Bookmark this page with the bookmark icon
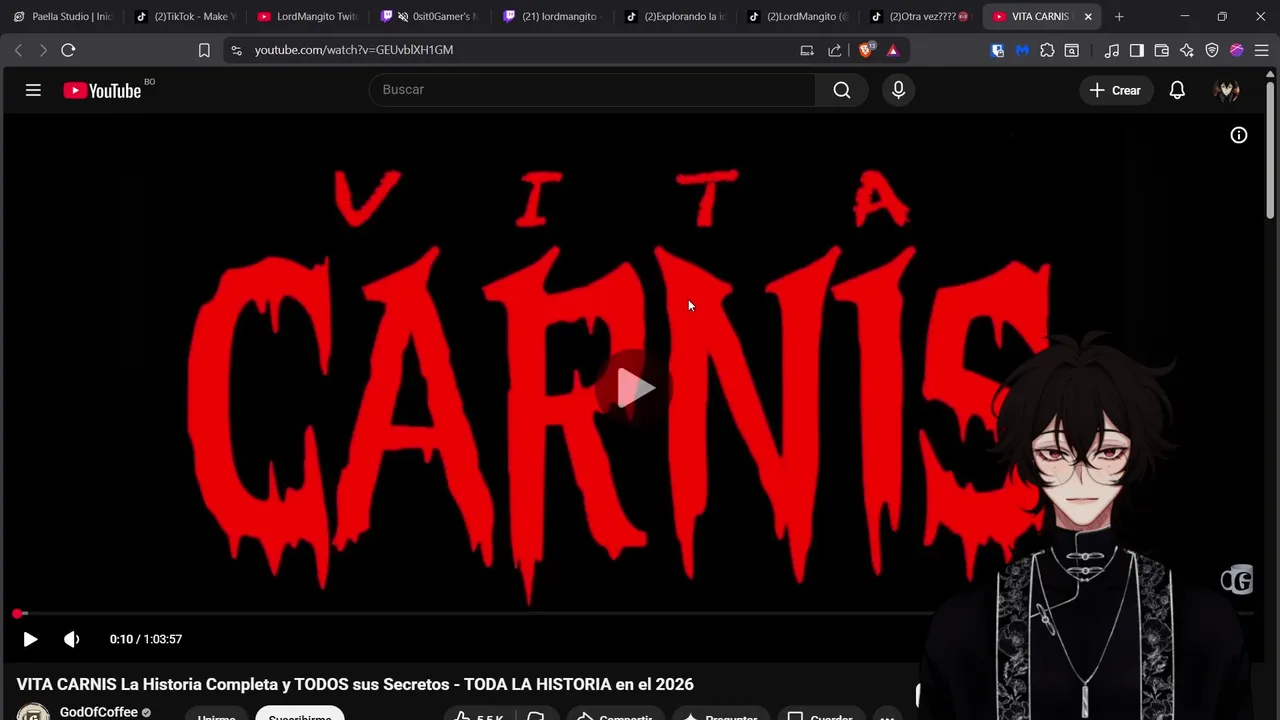 [204, 50]
